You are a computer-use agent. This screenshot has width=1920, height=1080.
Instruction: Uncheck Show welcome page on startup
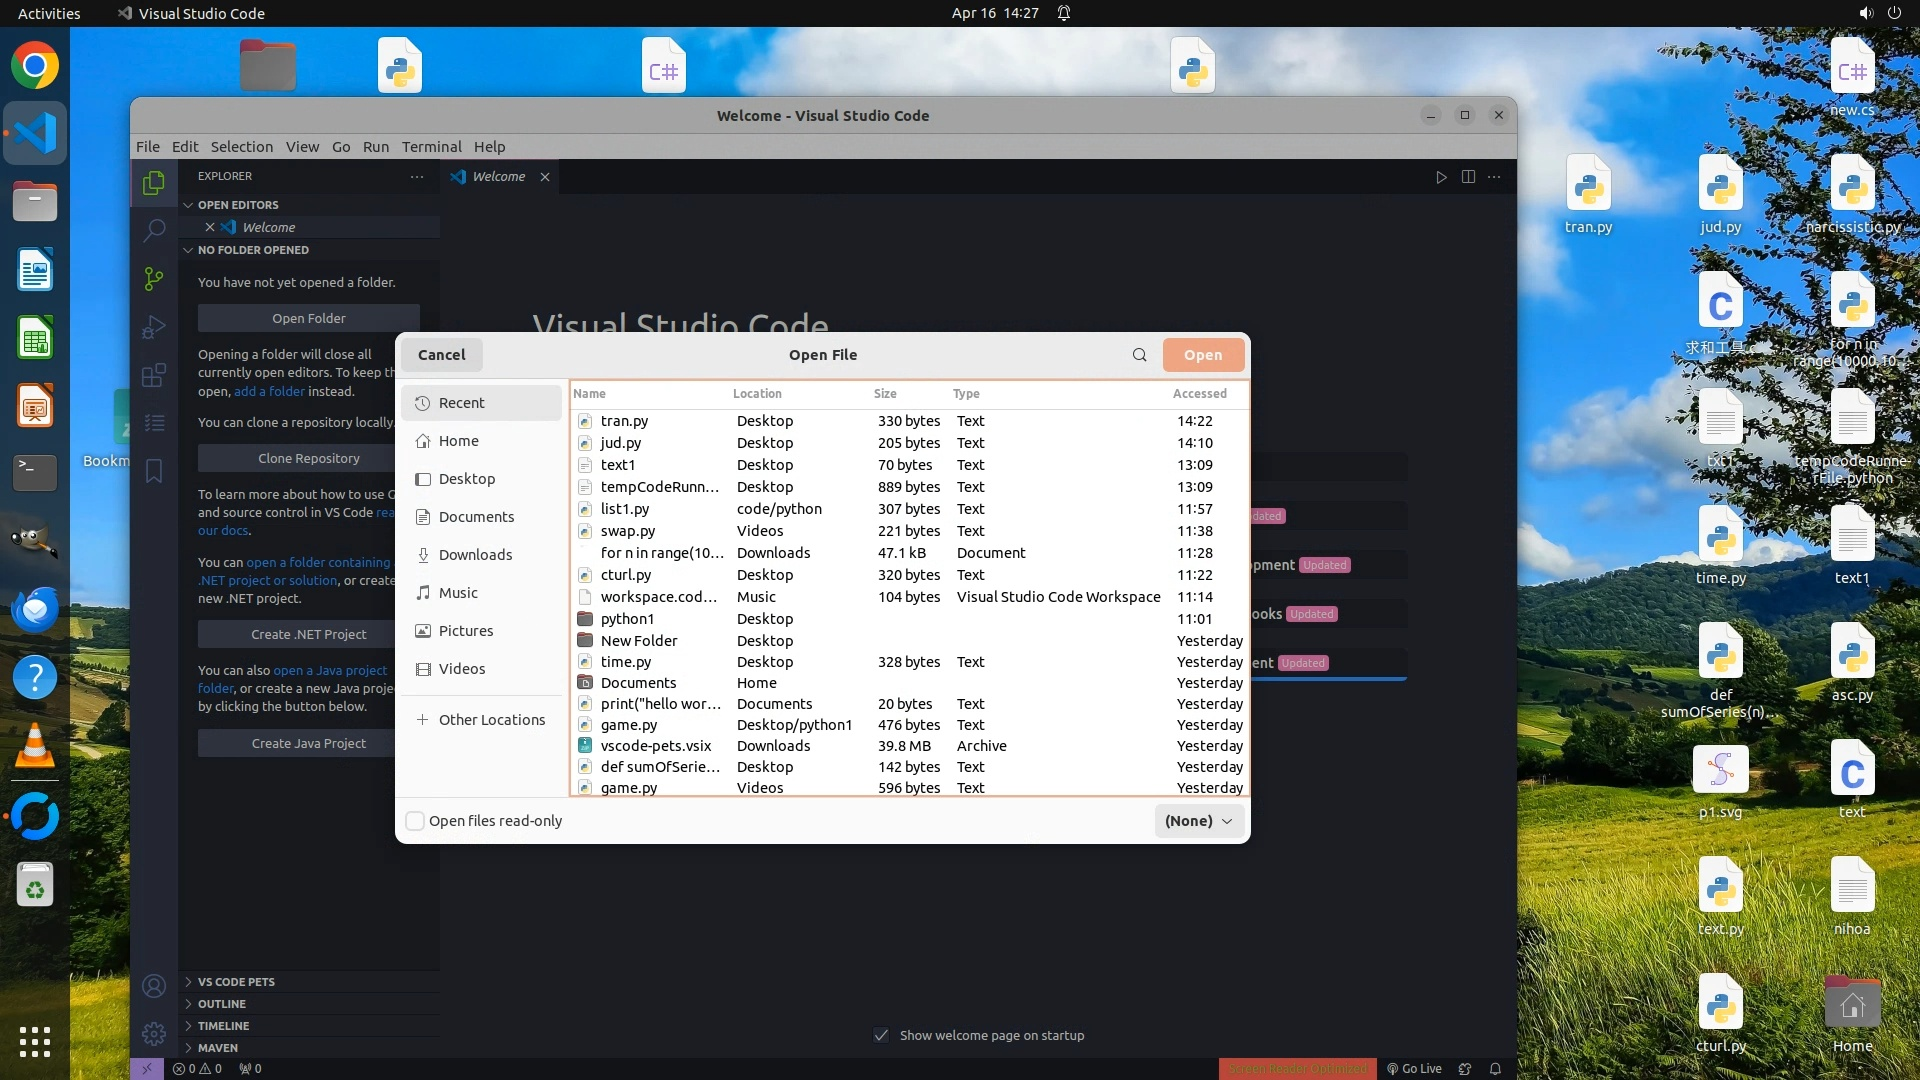(x=881, y=1035)
